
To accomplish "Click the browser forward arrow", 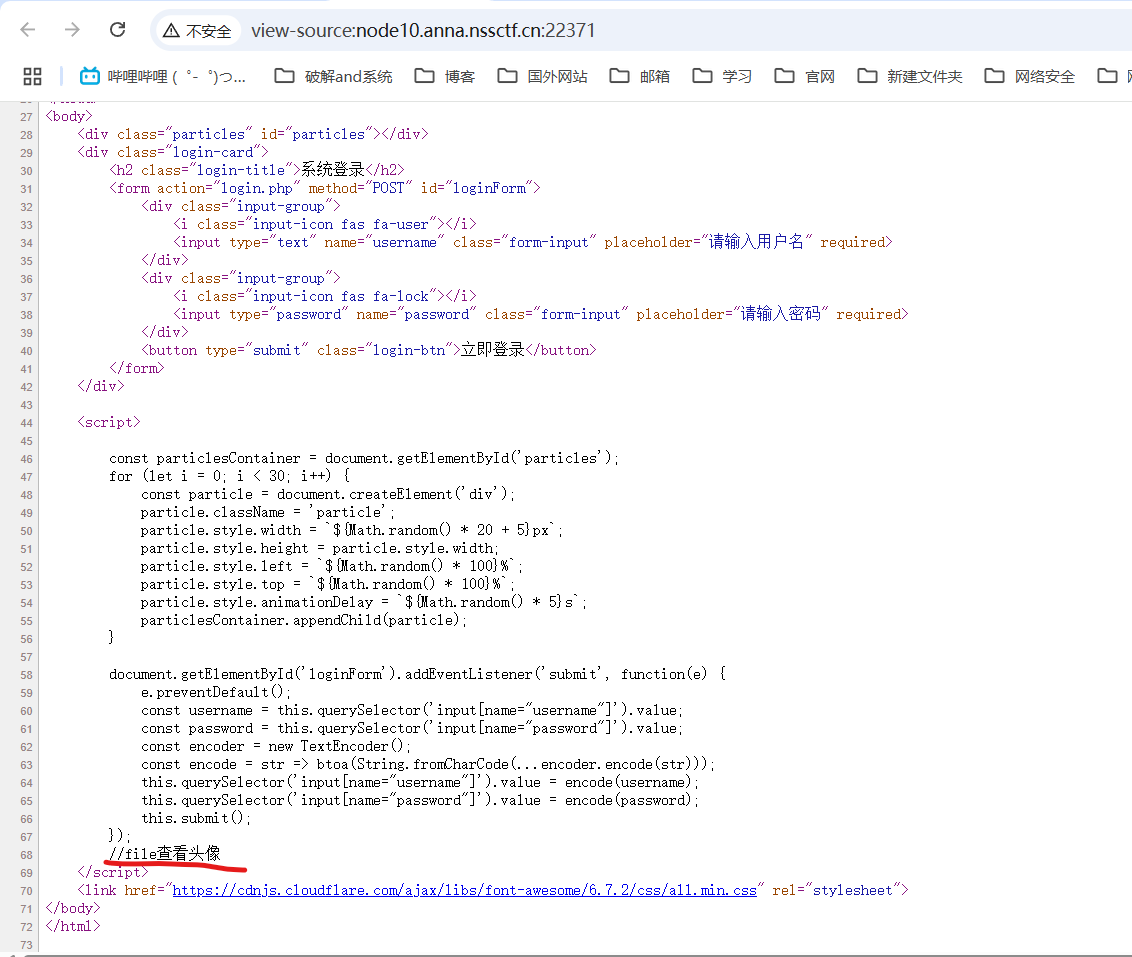I will coord(72,30).
